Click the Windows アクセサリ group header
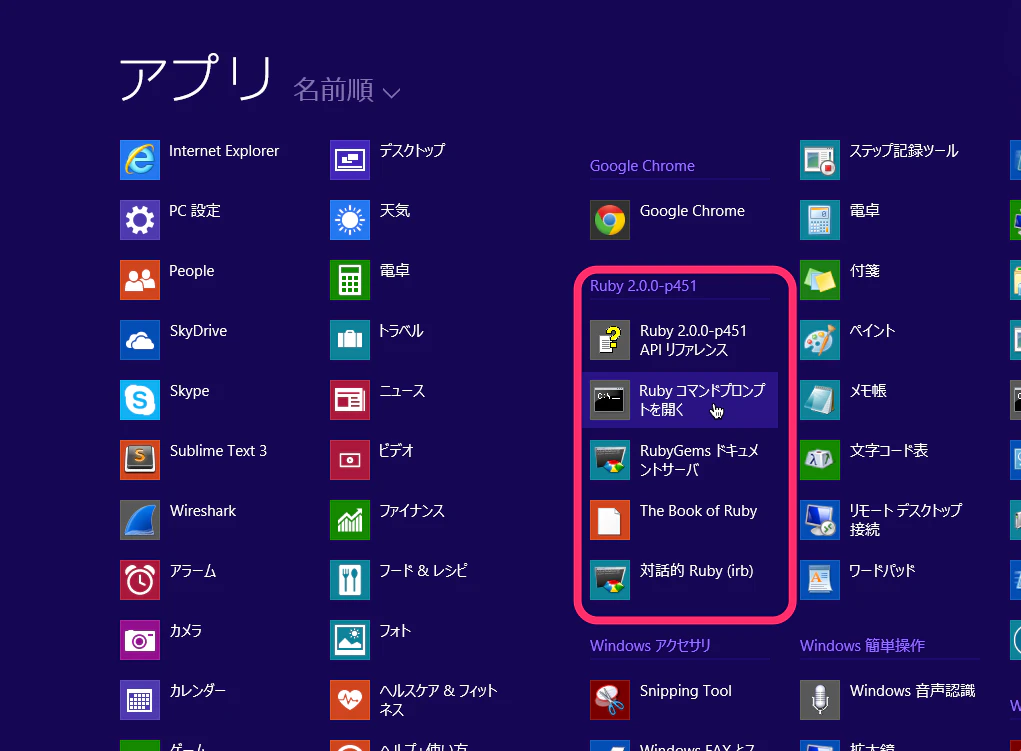This screenshot has width=1021, height=751. click(650, 645)
